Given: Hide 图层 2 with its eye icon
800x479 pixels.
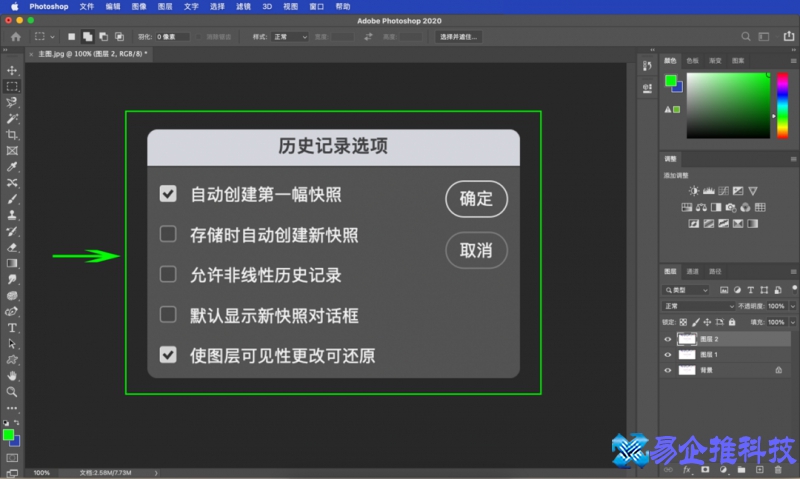Looking at the screenshot, I should [668, 339].
